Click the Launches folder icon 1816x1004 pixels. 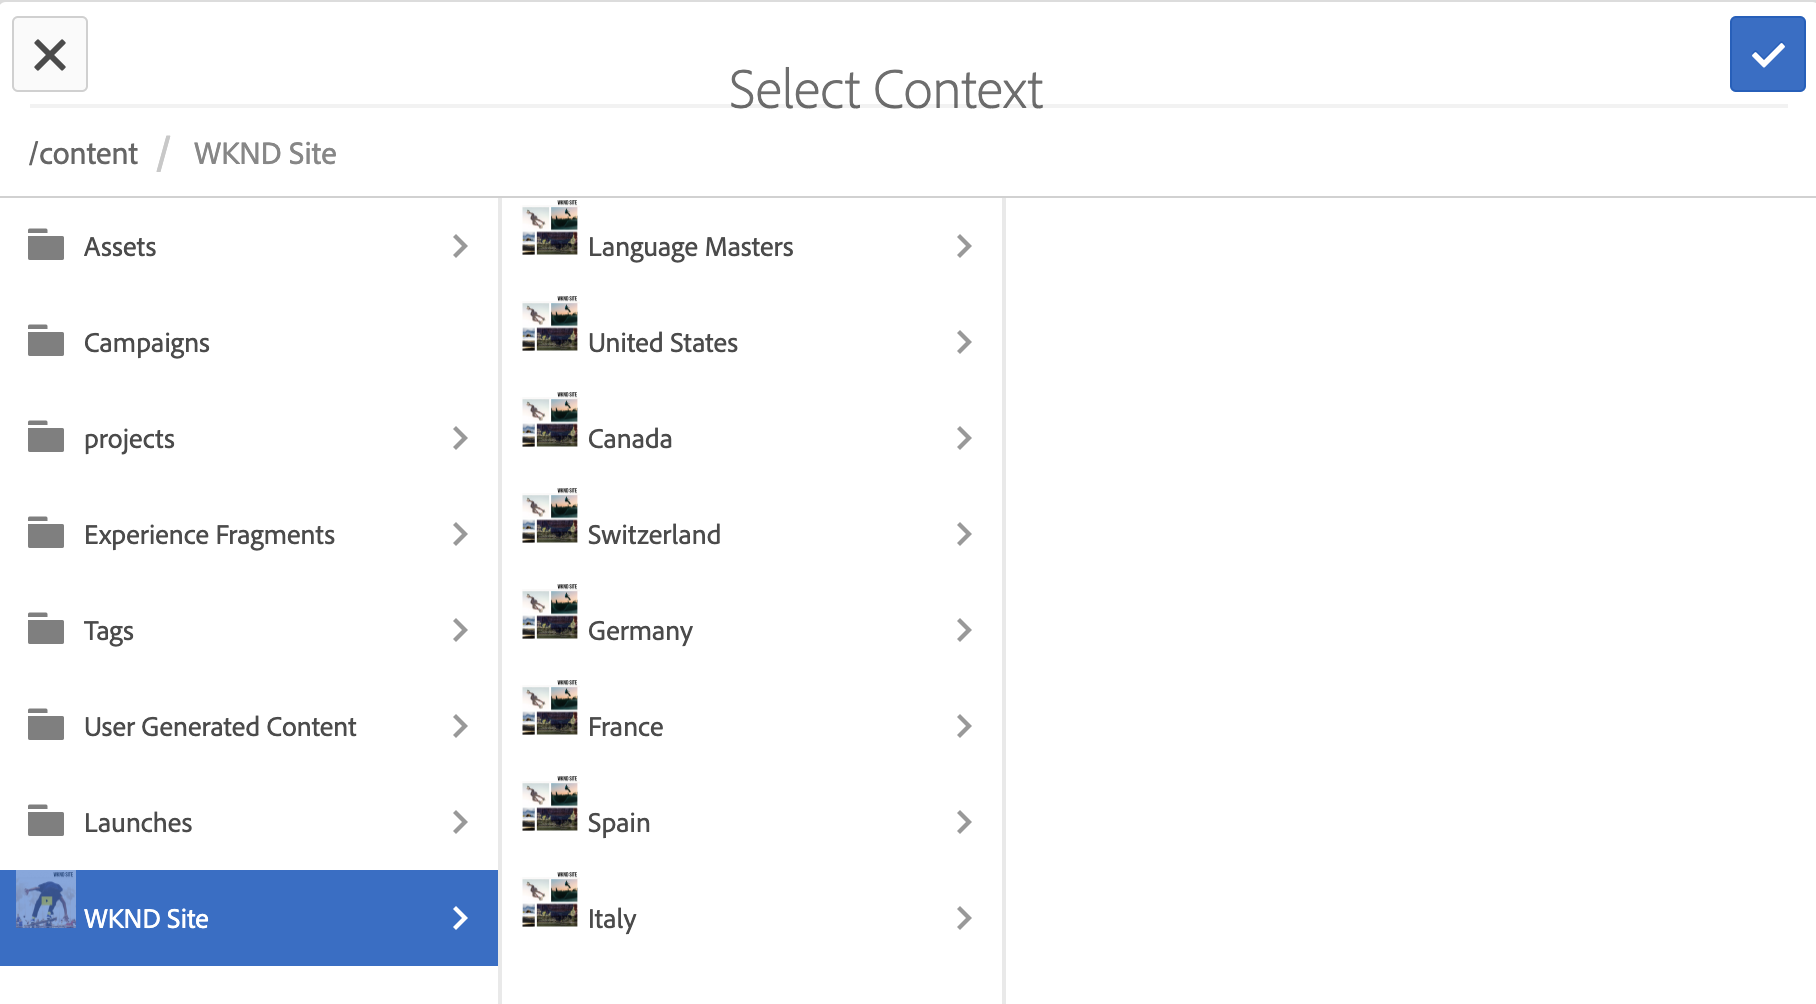[46, 821]
